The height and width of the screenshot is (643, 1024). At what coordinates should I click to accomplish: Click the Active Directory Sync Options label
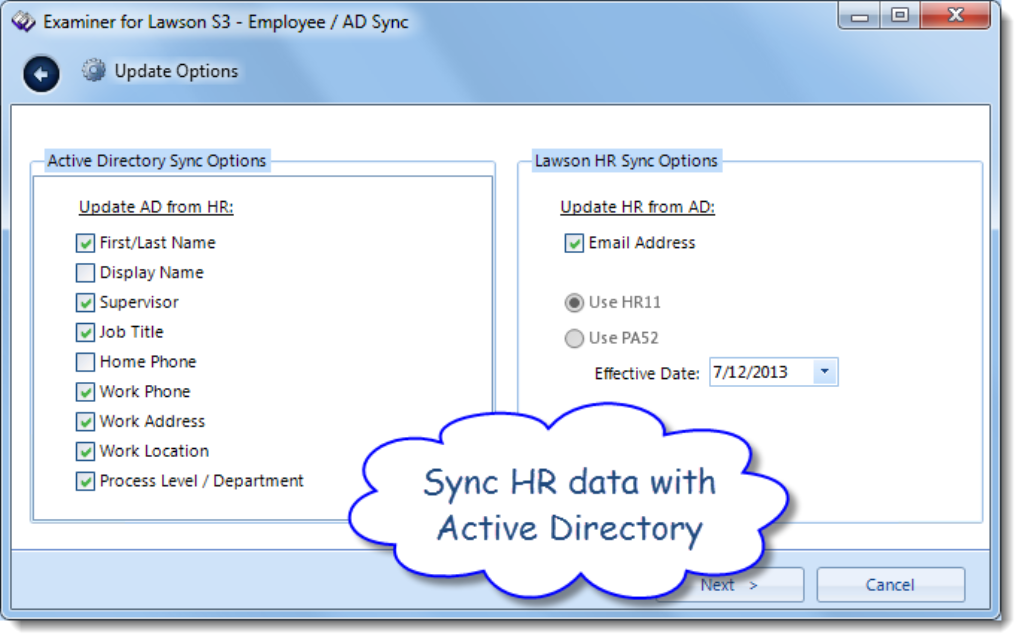[x=157, y=161]
